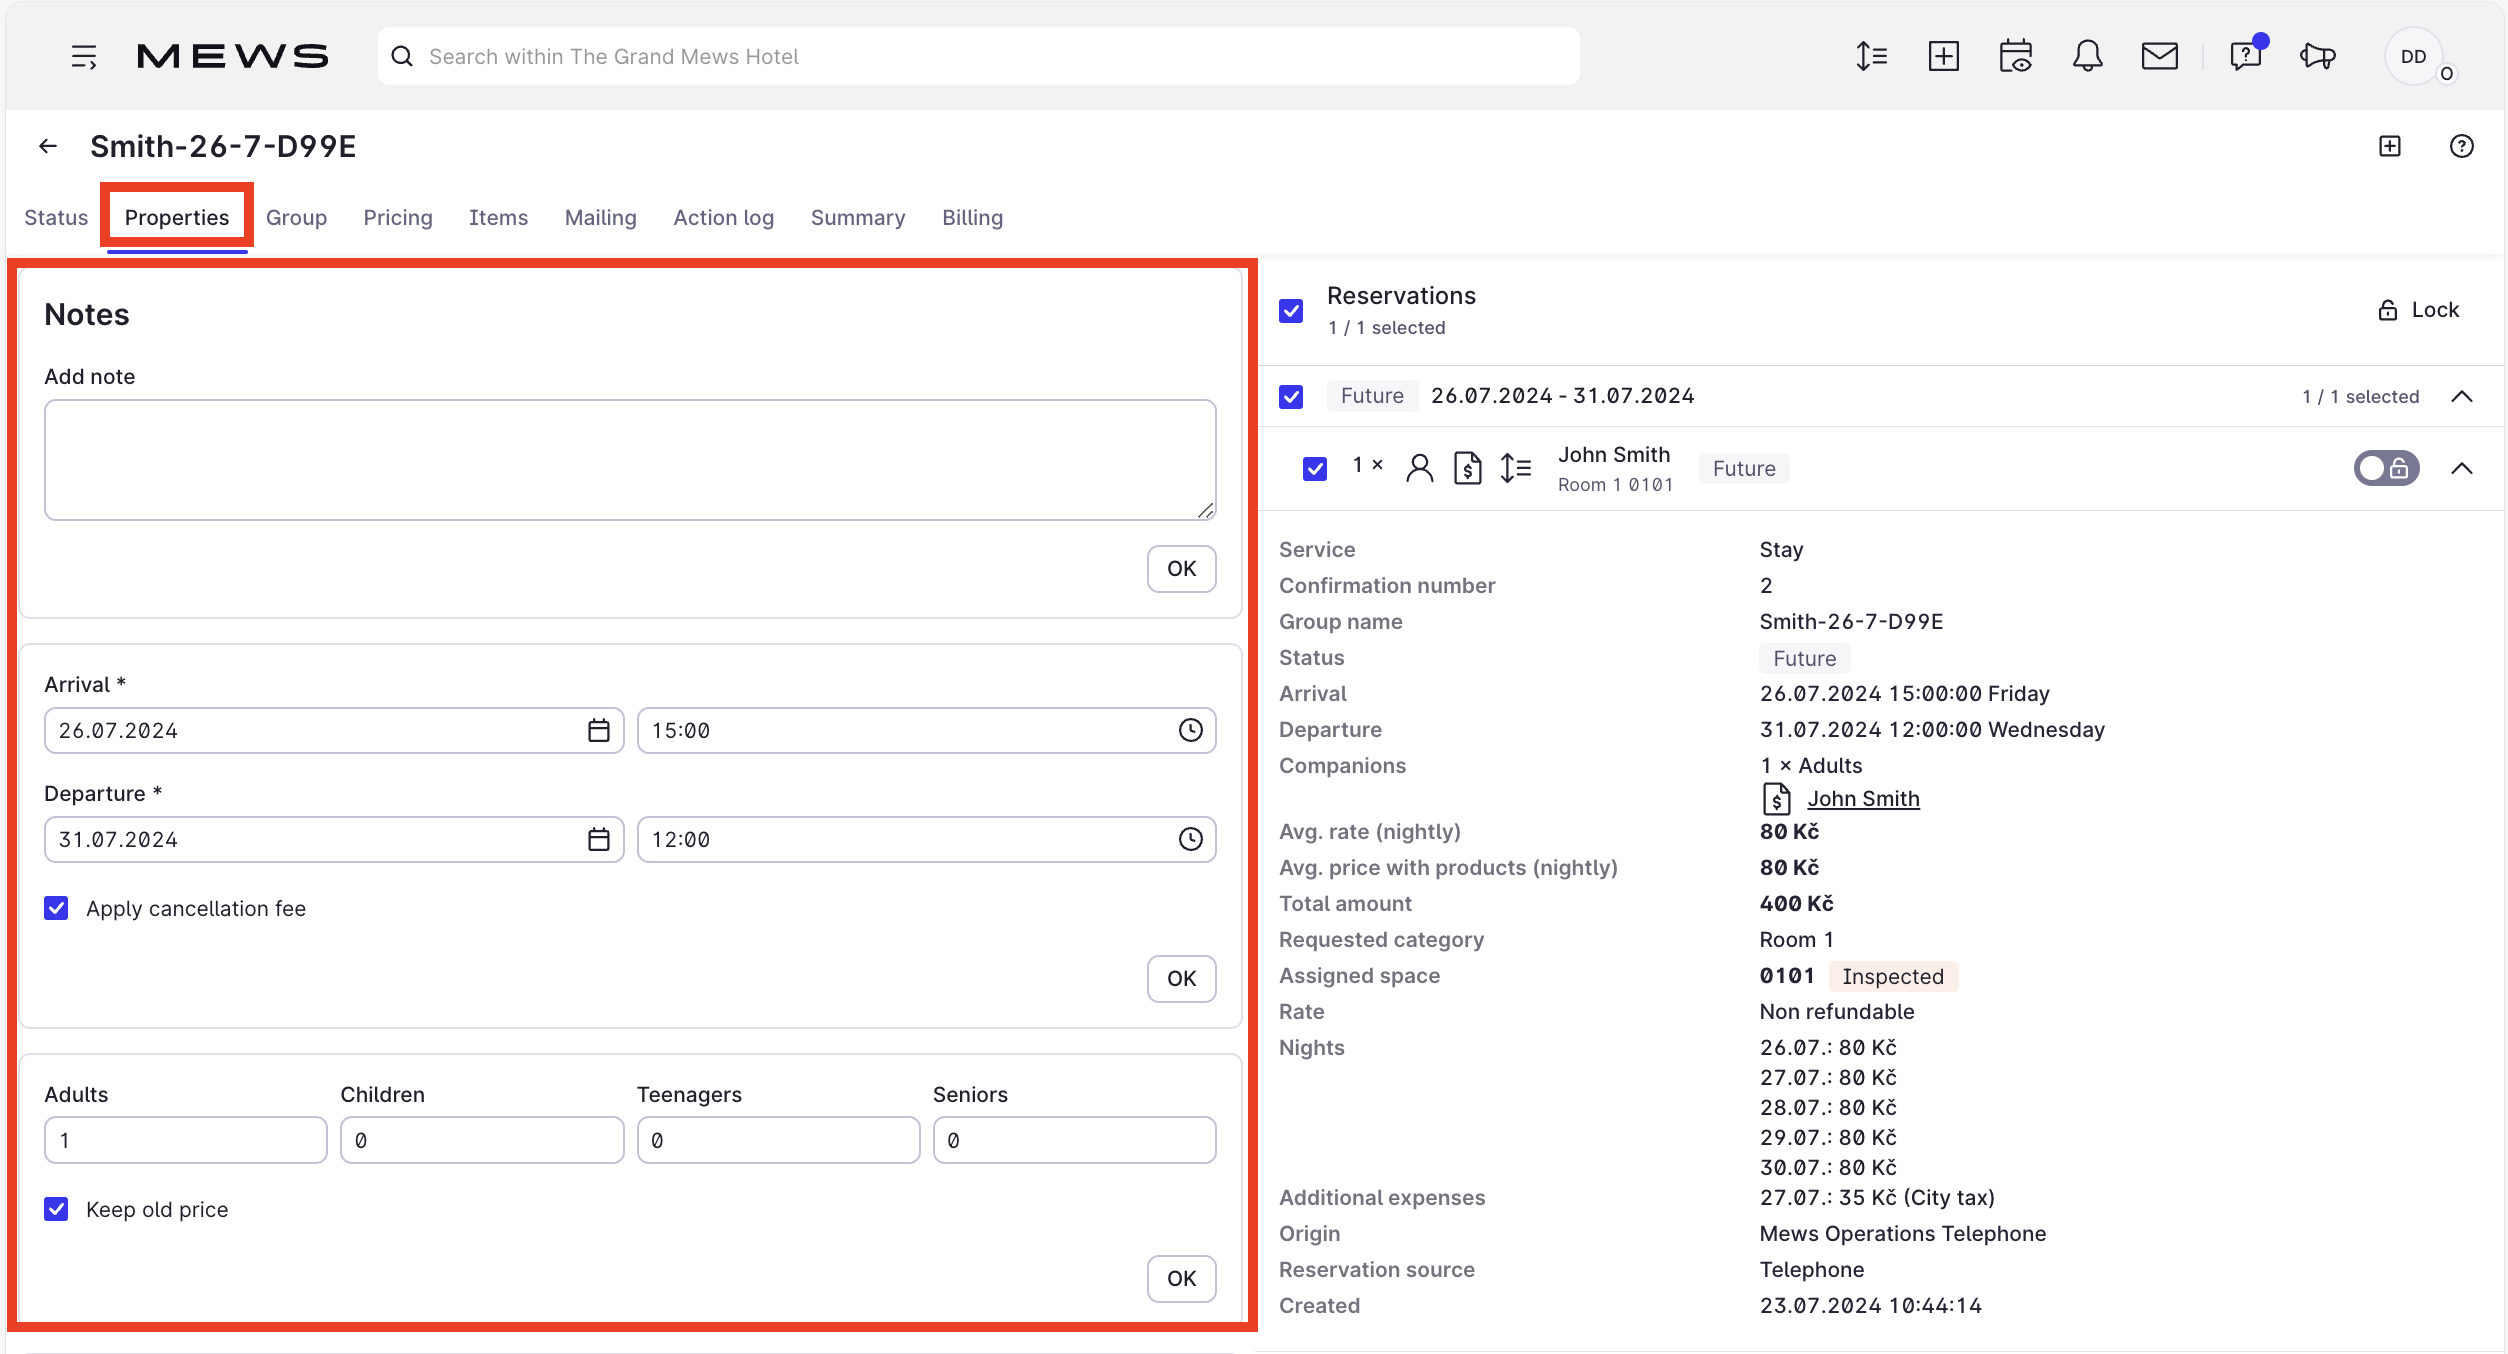Collapse the Future 26.07.2024 reservation group
This screenshot has width=2508, height=1354.
2462,396
